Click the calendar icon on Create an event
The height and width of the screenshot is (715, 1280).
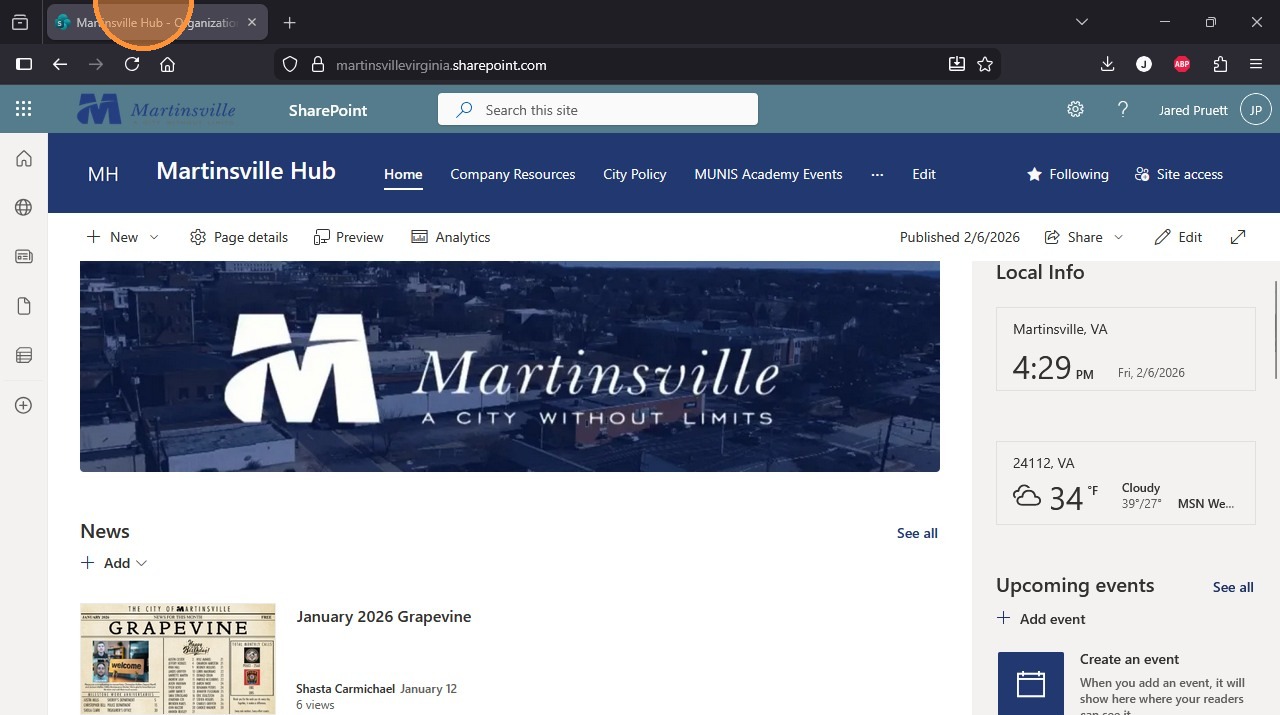tap(1031, 683)
